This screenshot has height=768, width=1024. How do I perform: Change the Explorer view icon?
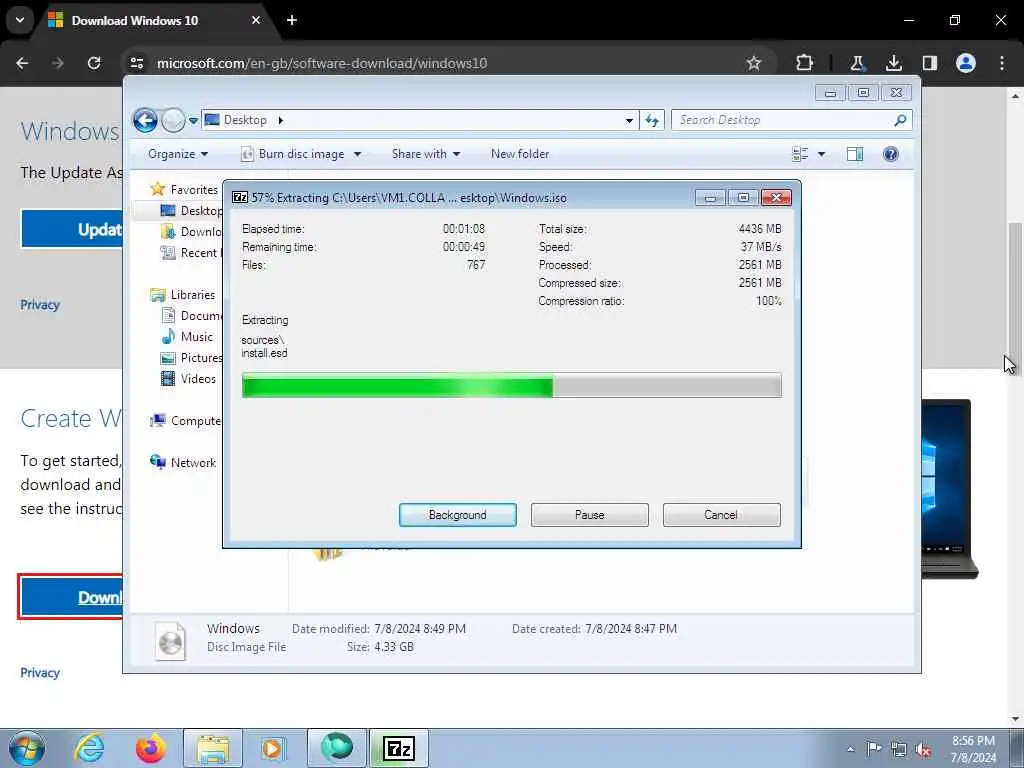click(x=800, y=154)
